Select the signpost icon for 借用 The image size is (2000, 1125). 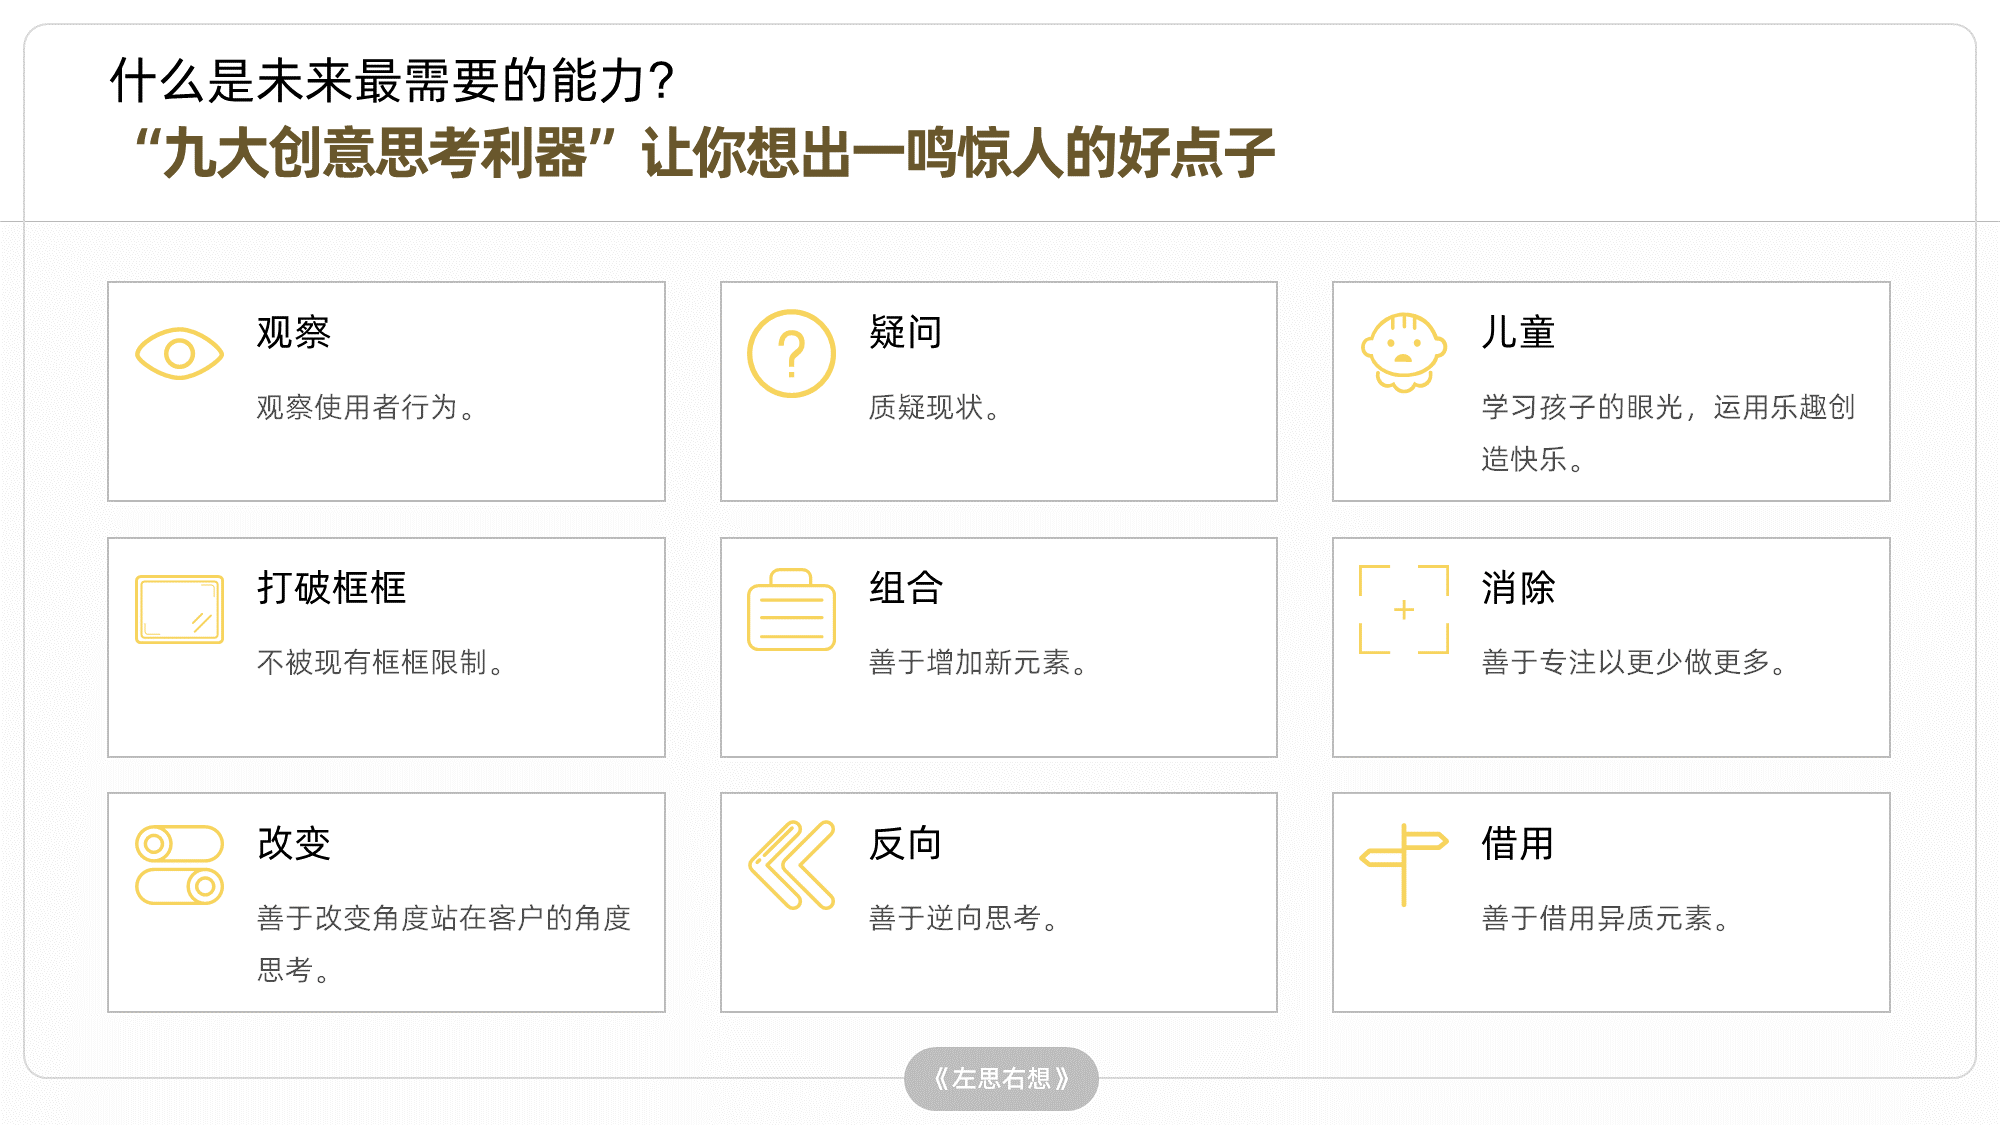(1403, 865)
